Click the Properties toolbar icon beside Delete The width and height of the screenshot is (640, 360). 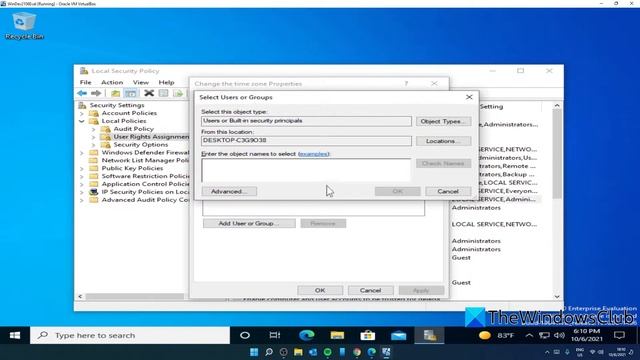pyautogui.click(x=164, y=93)
